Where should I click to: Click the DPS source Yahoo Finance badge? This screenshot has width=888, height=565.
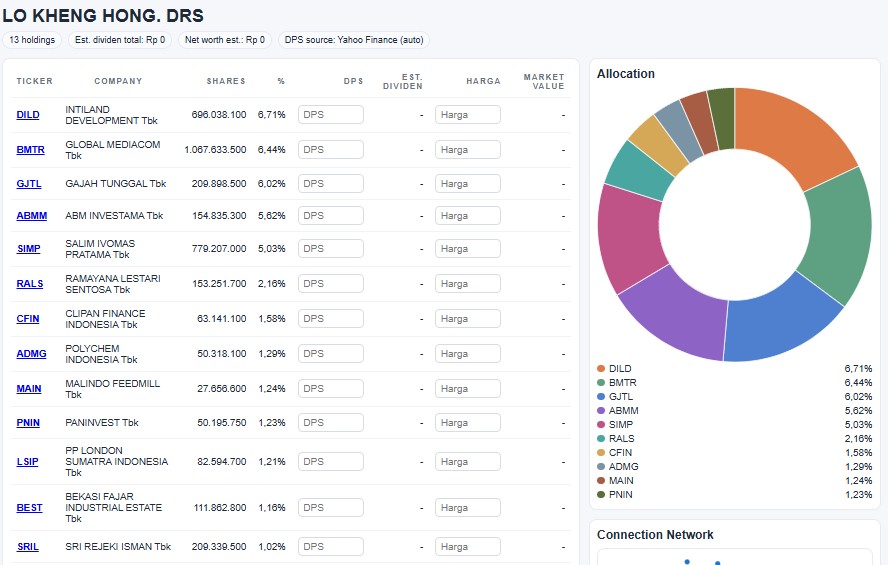354,40
